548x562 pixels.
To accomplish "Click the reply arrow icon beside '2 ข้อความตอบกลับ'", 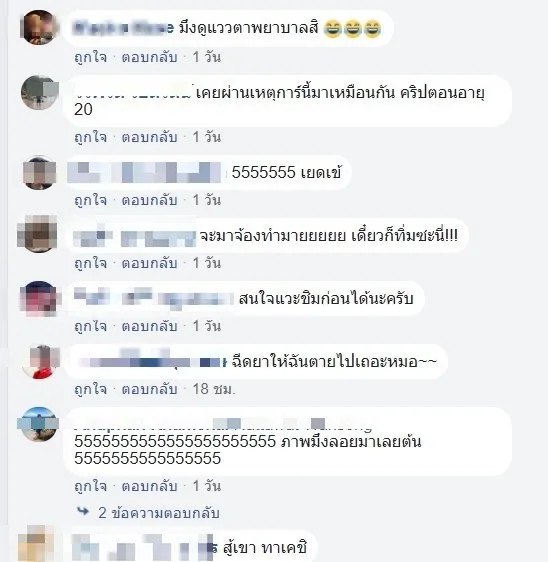I will [x=83, y=511].
